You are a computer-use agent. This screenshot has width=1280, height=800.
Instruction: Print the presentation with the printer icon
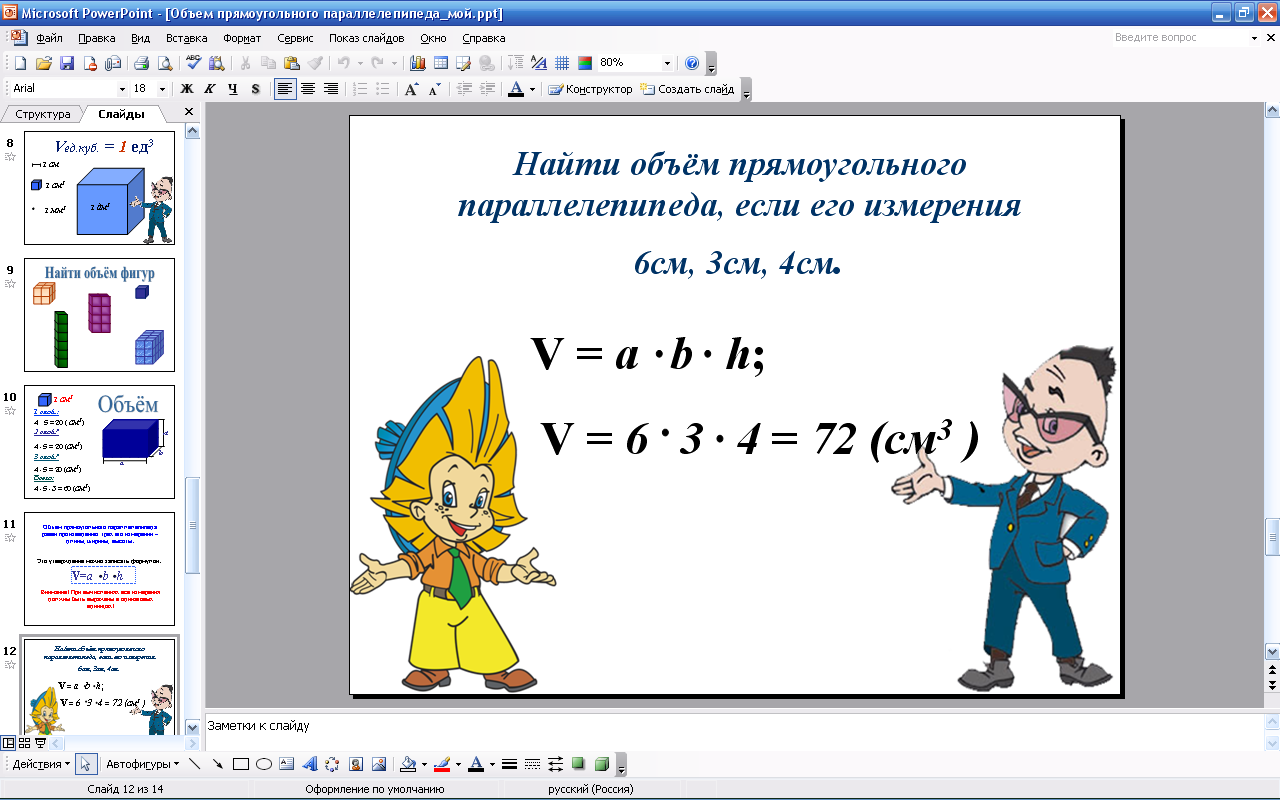pyautogui.click(x=141, y=63)
